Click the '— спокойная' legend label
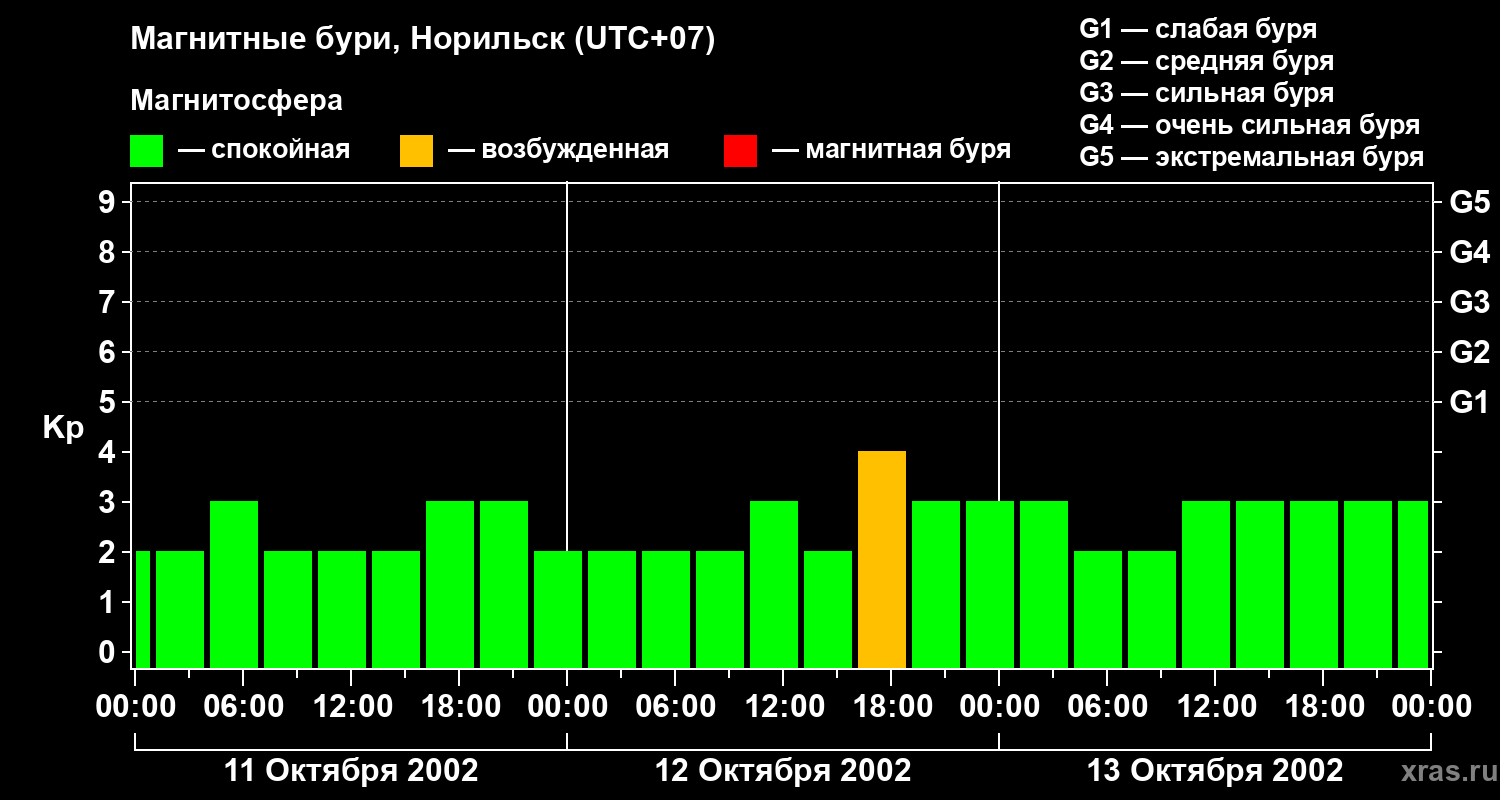Screen dimensions: 1500x800 [x=264, y=150]
